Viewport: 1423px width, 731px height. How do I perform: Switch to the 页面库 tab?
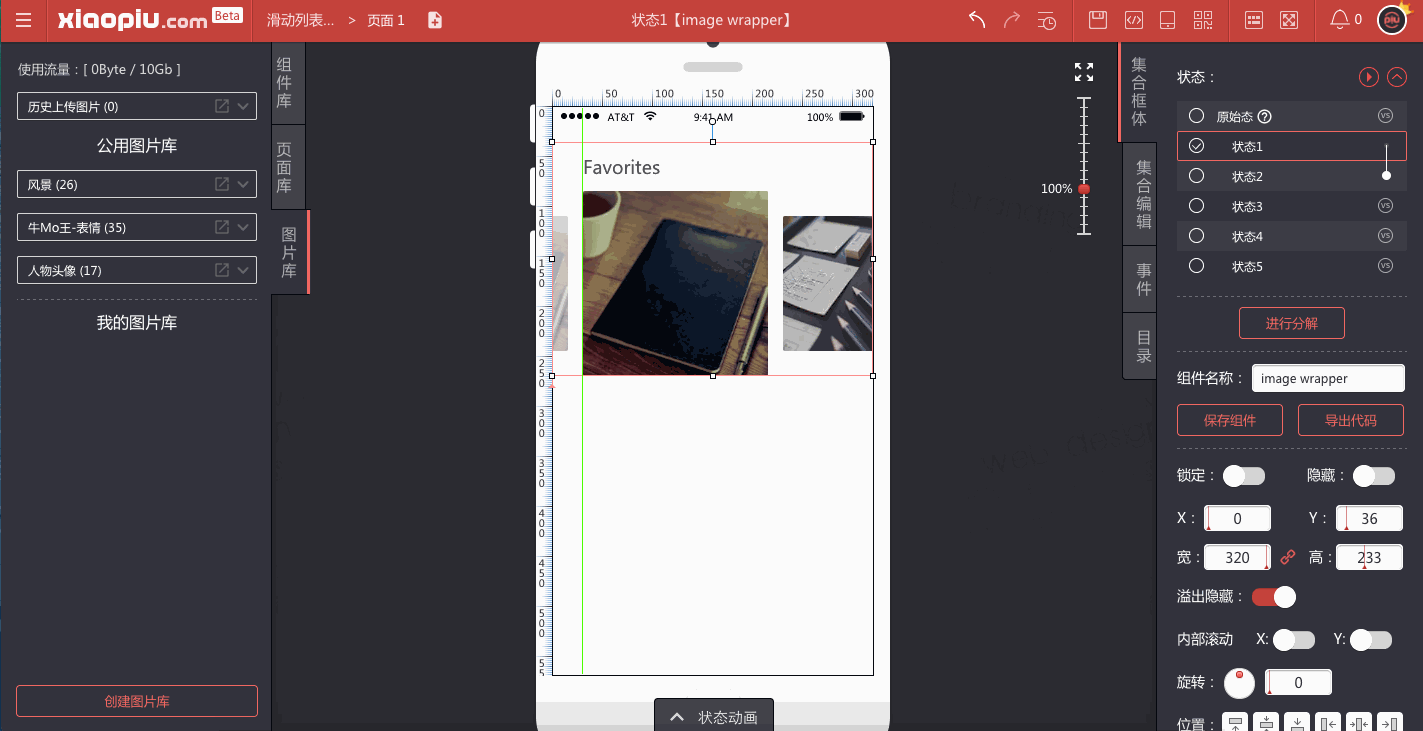pyautogui.click(x=288, y=168)
